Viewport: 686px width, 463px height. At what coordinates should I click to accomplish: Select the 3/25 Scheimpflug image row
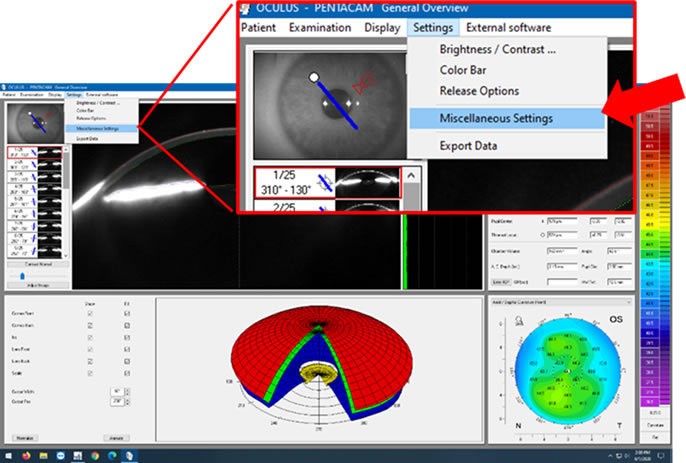(35, 177)
